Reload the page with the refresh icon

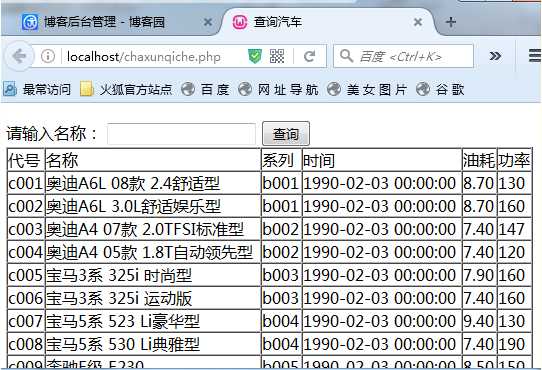(x=309, y=56)
